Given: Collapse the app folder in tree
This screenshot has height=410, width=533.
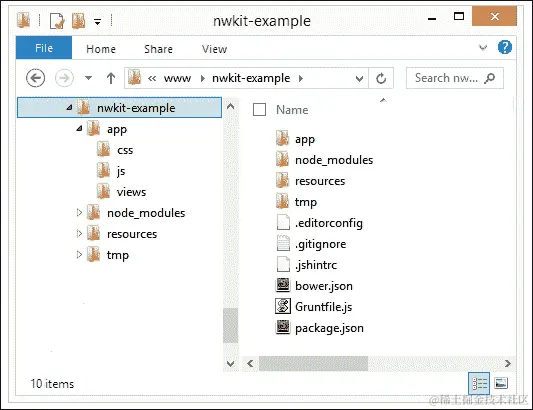Looking at the screenshot, I should pyautogui.click(x=79, y=129).
